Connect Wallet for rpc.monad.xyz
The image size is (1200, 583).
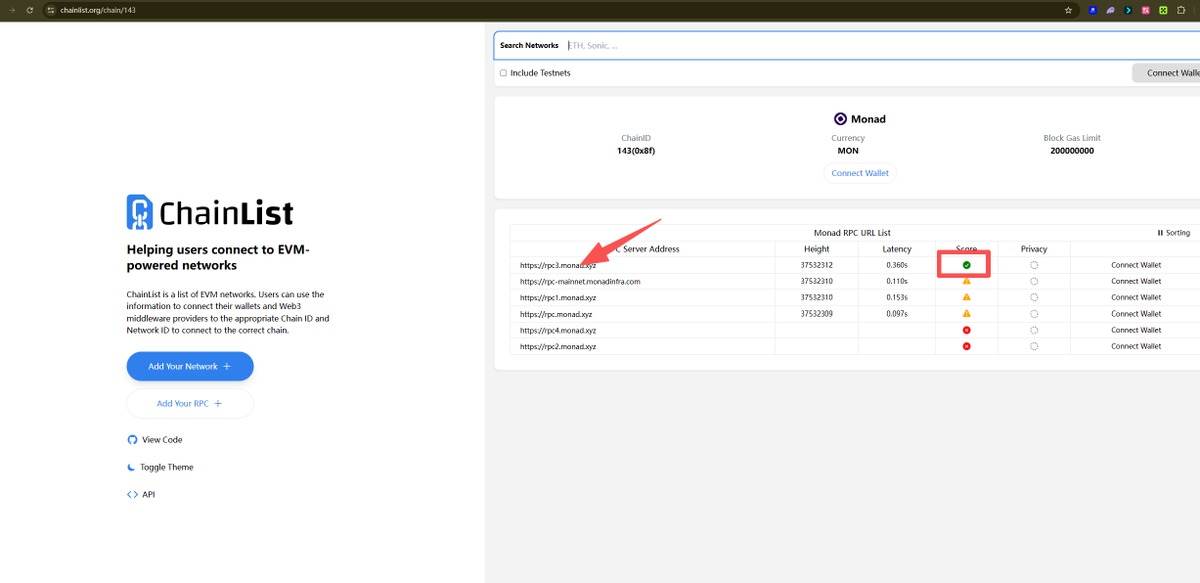coord(1136,314)
